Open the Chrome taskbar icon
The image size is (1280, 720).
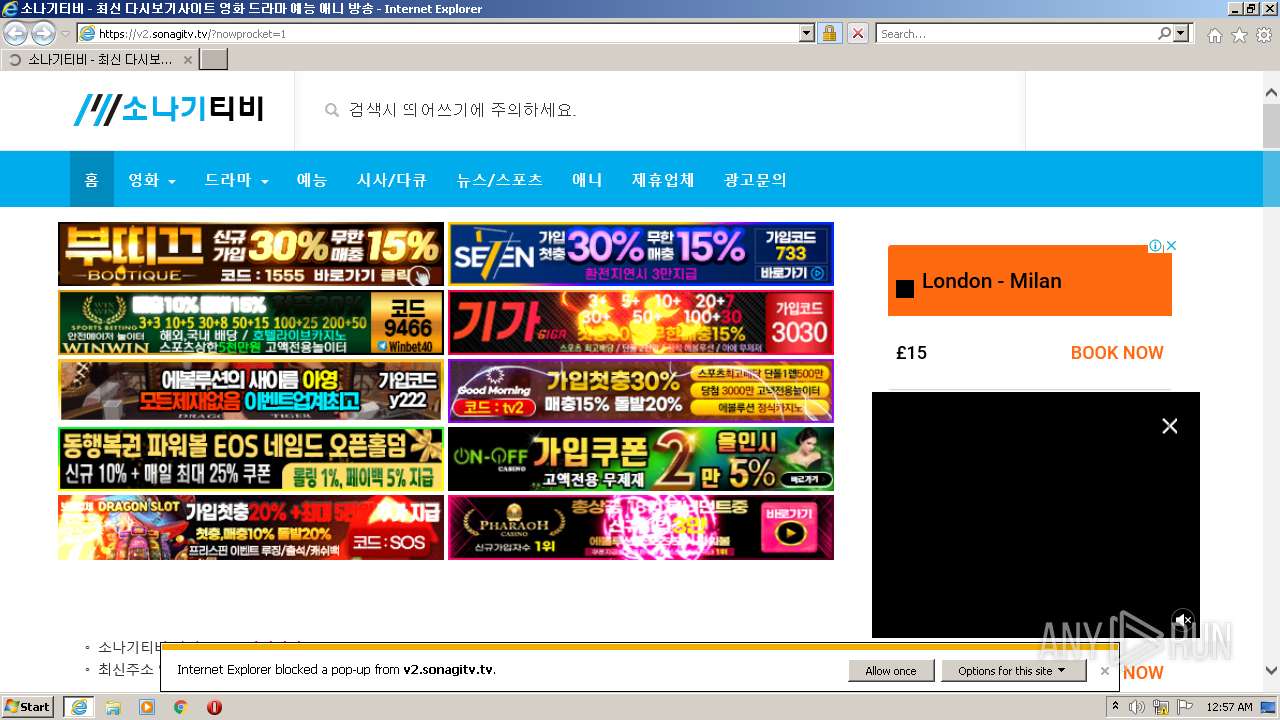click(x=181, y=707)
